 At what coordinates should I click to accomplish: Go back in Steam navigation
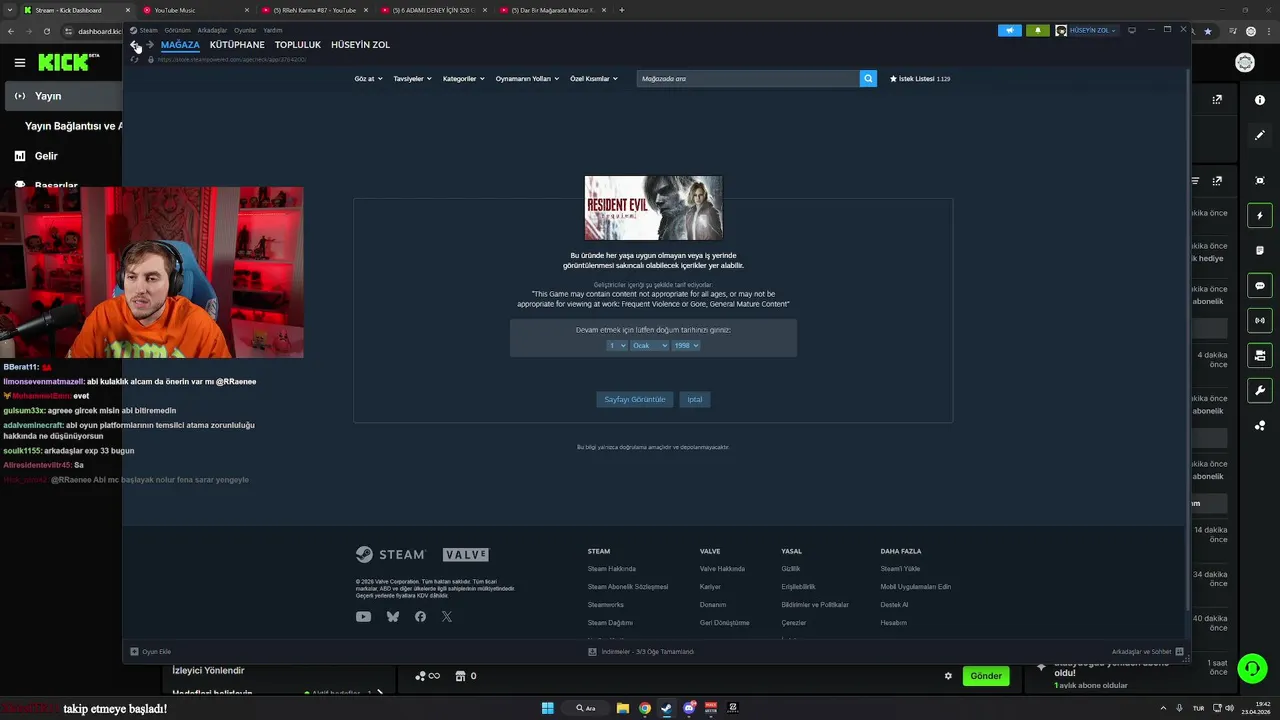click(x=135, y=45)
